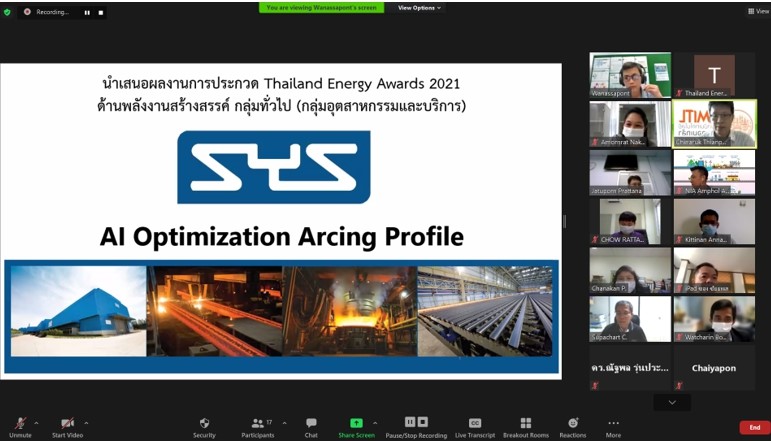The height and width of the screenshot is (441, 771).
Task: Click the blue factory building photo
Action: pos(79,311)
